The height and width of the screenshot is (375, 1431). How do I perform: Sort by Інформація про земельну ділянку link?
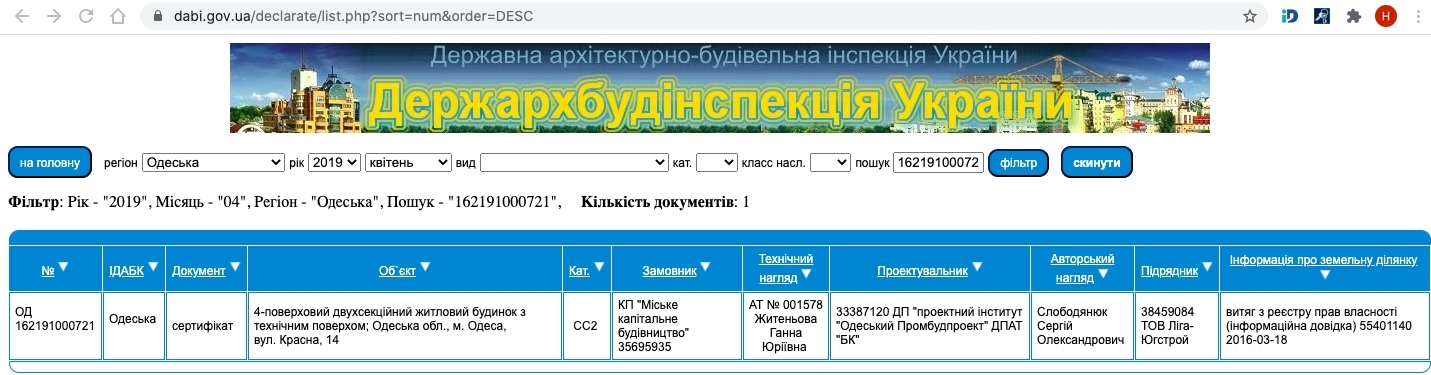(x=1324, y=260)
